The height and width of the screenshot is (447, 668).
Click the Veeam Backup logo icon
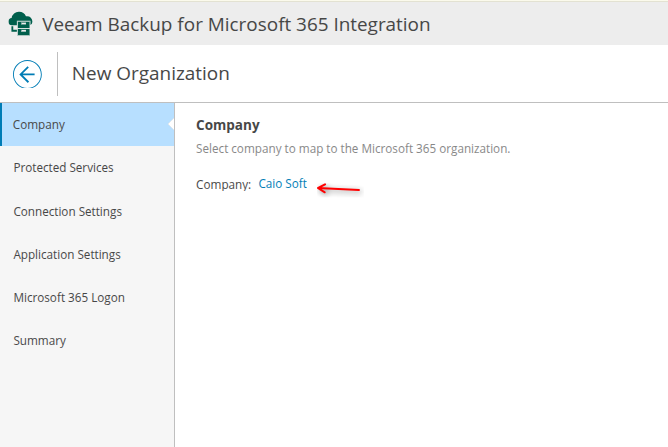pos(20,23)
